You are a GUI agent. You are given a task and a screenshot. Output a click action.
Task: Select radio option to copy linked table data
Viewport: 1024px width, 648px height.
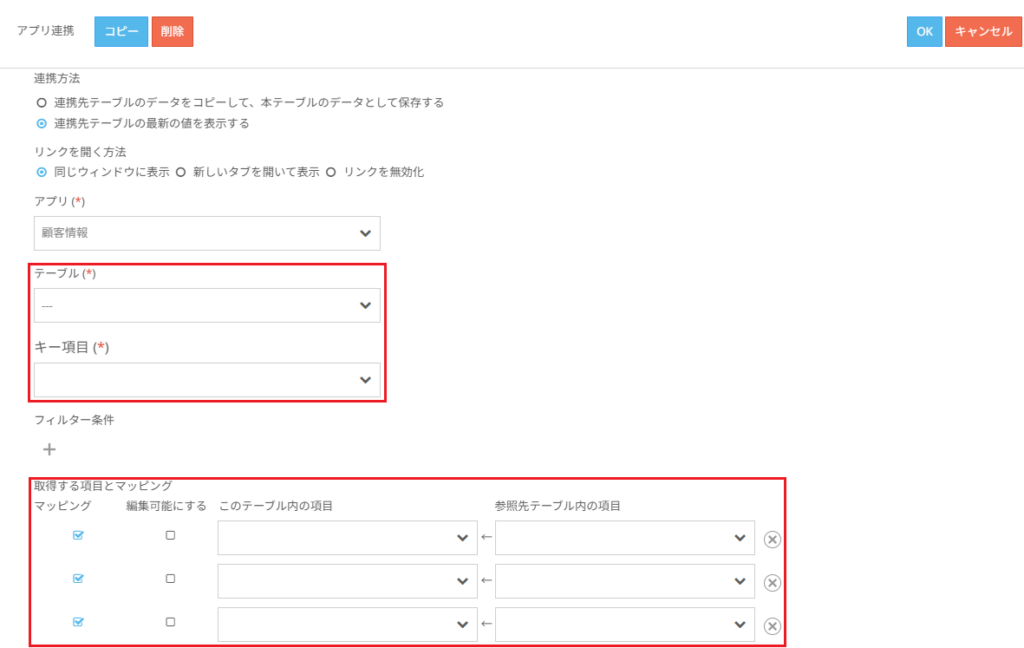click(x=41, y=102)
